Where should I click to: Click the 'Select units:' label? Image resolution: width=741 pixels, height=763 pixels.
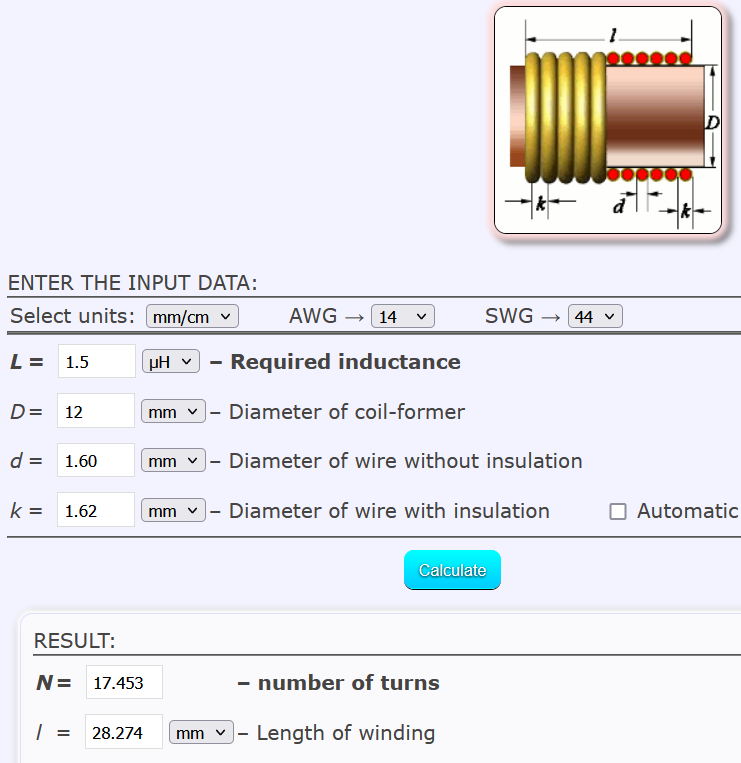tap(72, 316)
